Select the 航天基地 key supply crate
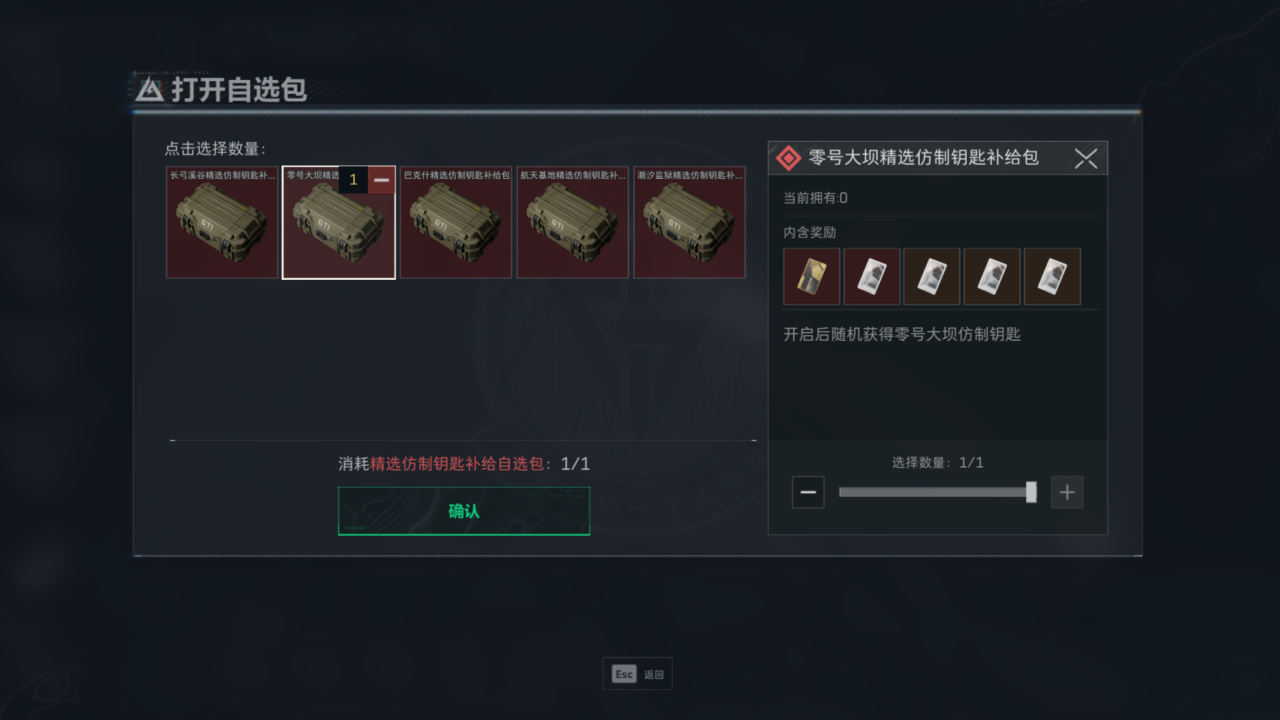The height and width of the screenshot is (720, 1280). pos(573,222)
